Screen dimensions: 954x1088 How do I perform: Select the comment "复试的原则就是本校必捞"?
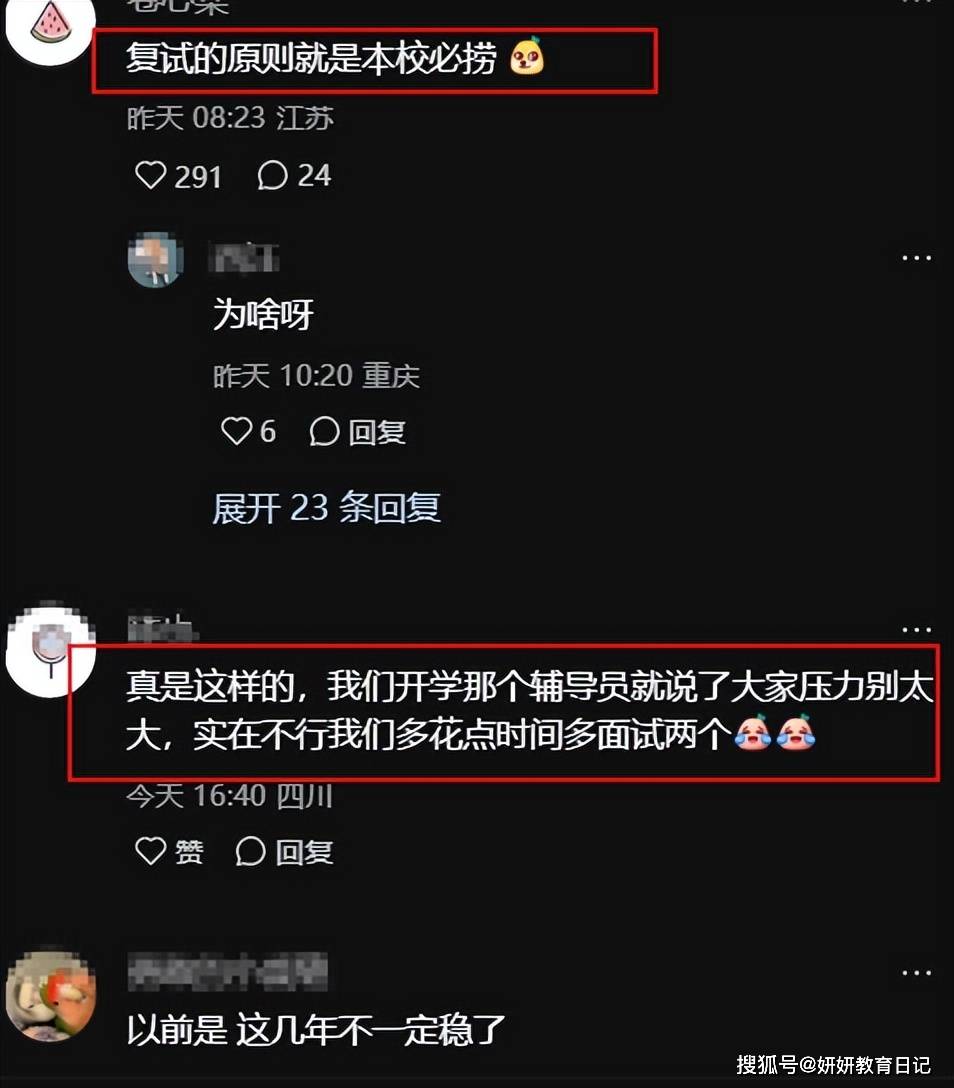pos(312,58)
